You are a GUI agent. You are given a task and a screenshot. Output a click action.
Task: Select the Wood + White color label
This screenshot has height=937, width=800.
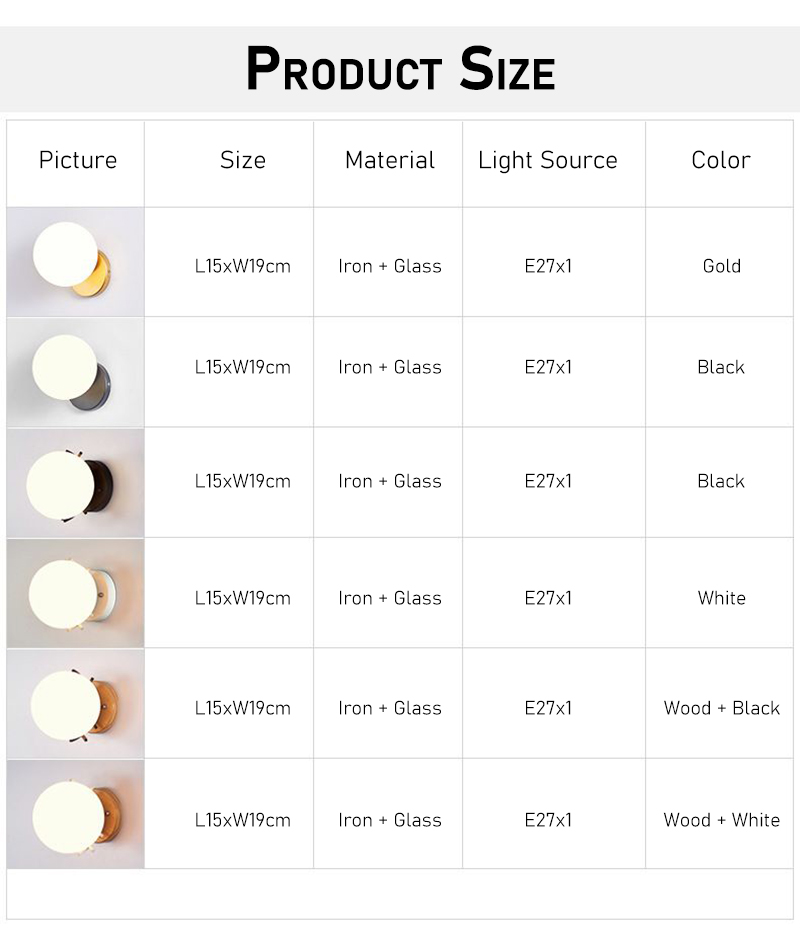pyautogui.click(x=722, y=820)
